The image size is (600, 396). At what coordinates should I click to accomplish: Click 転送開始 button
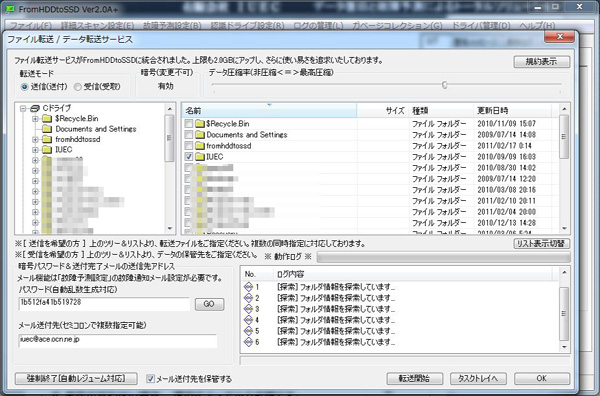click(x=414, y=379)
